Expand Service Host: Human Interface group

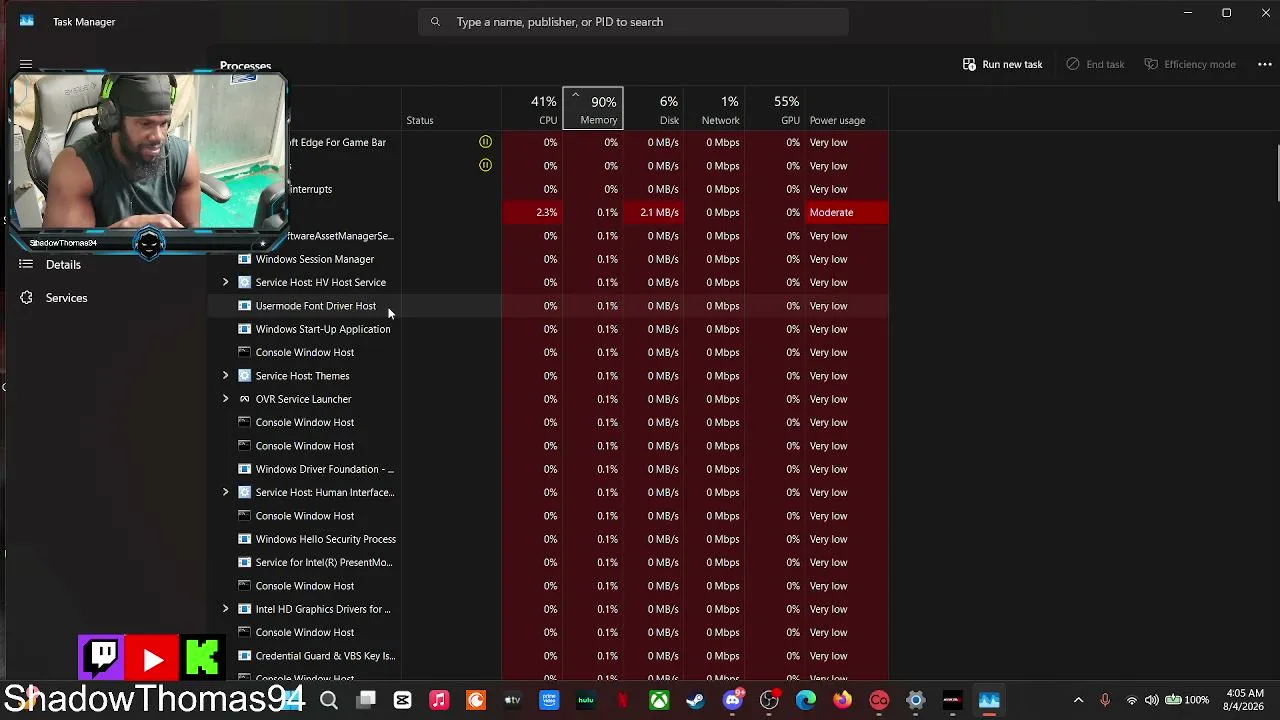click(x=225, y=492)
